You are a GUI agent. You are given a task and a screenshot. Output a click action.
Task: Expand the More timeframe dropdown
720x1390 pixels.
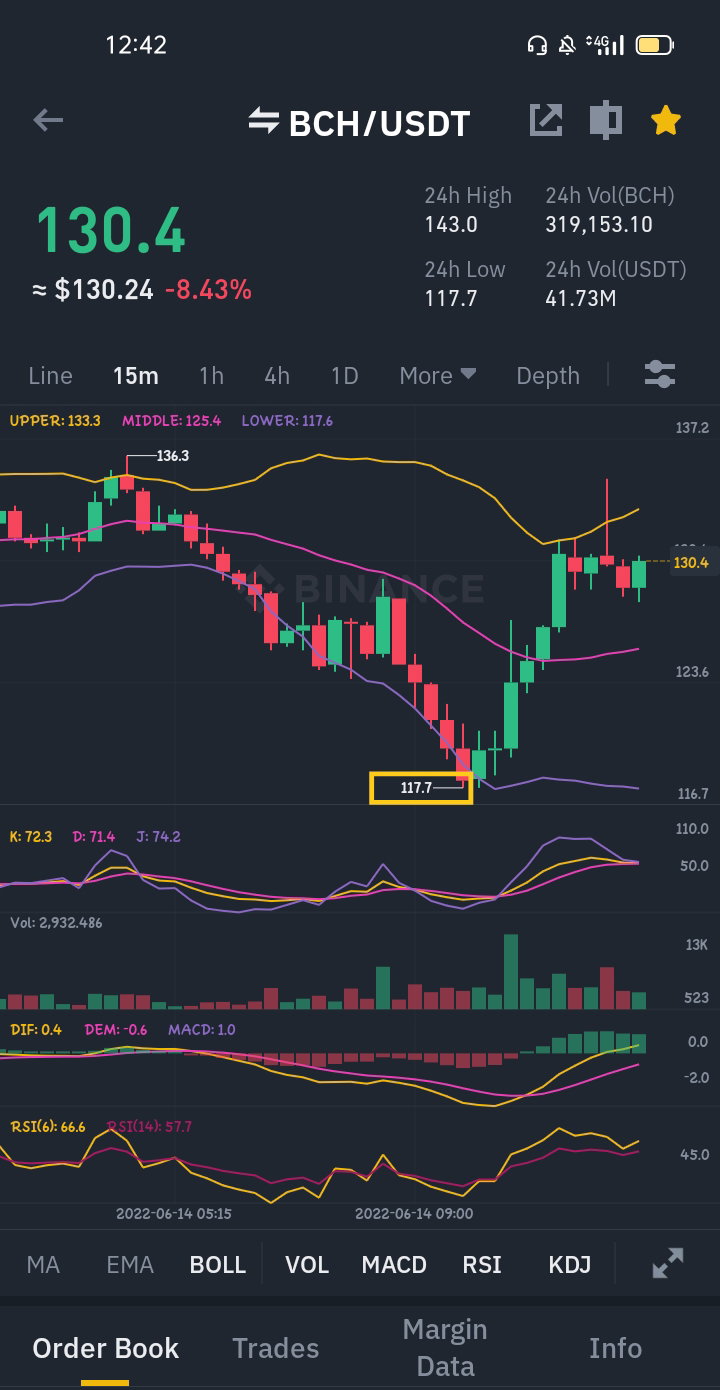438,375
